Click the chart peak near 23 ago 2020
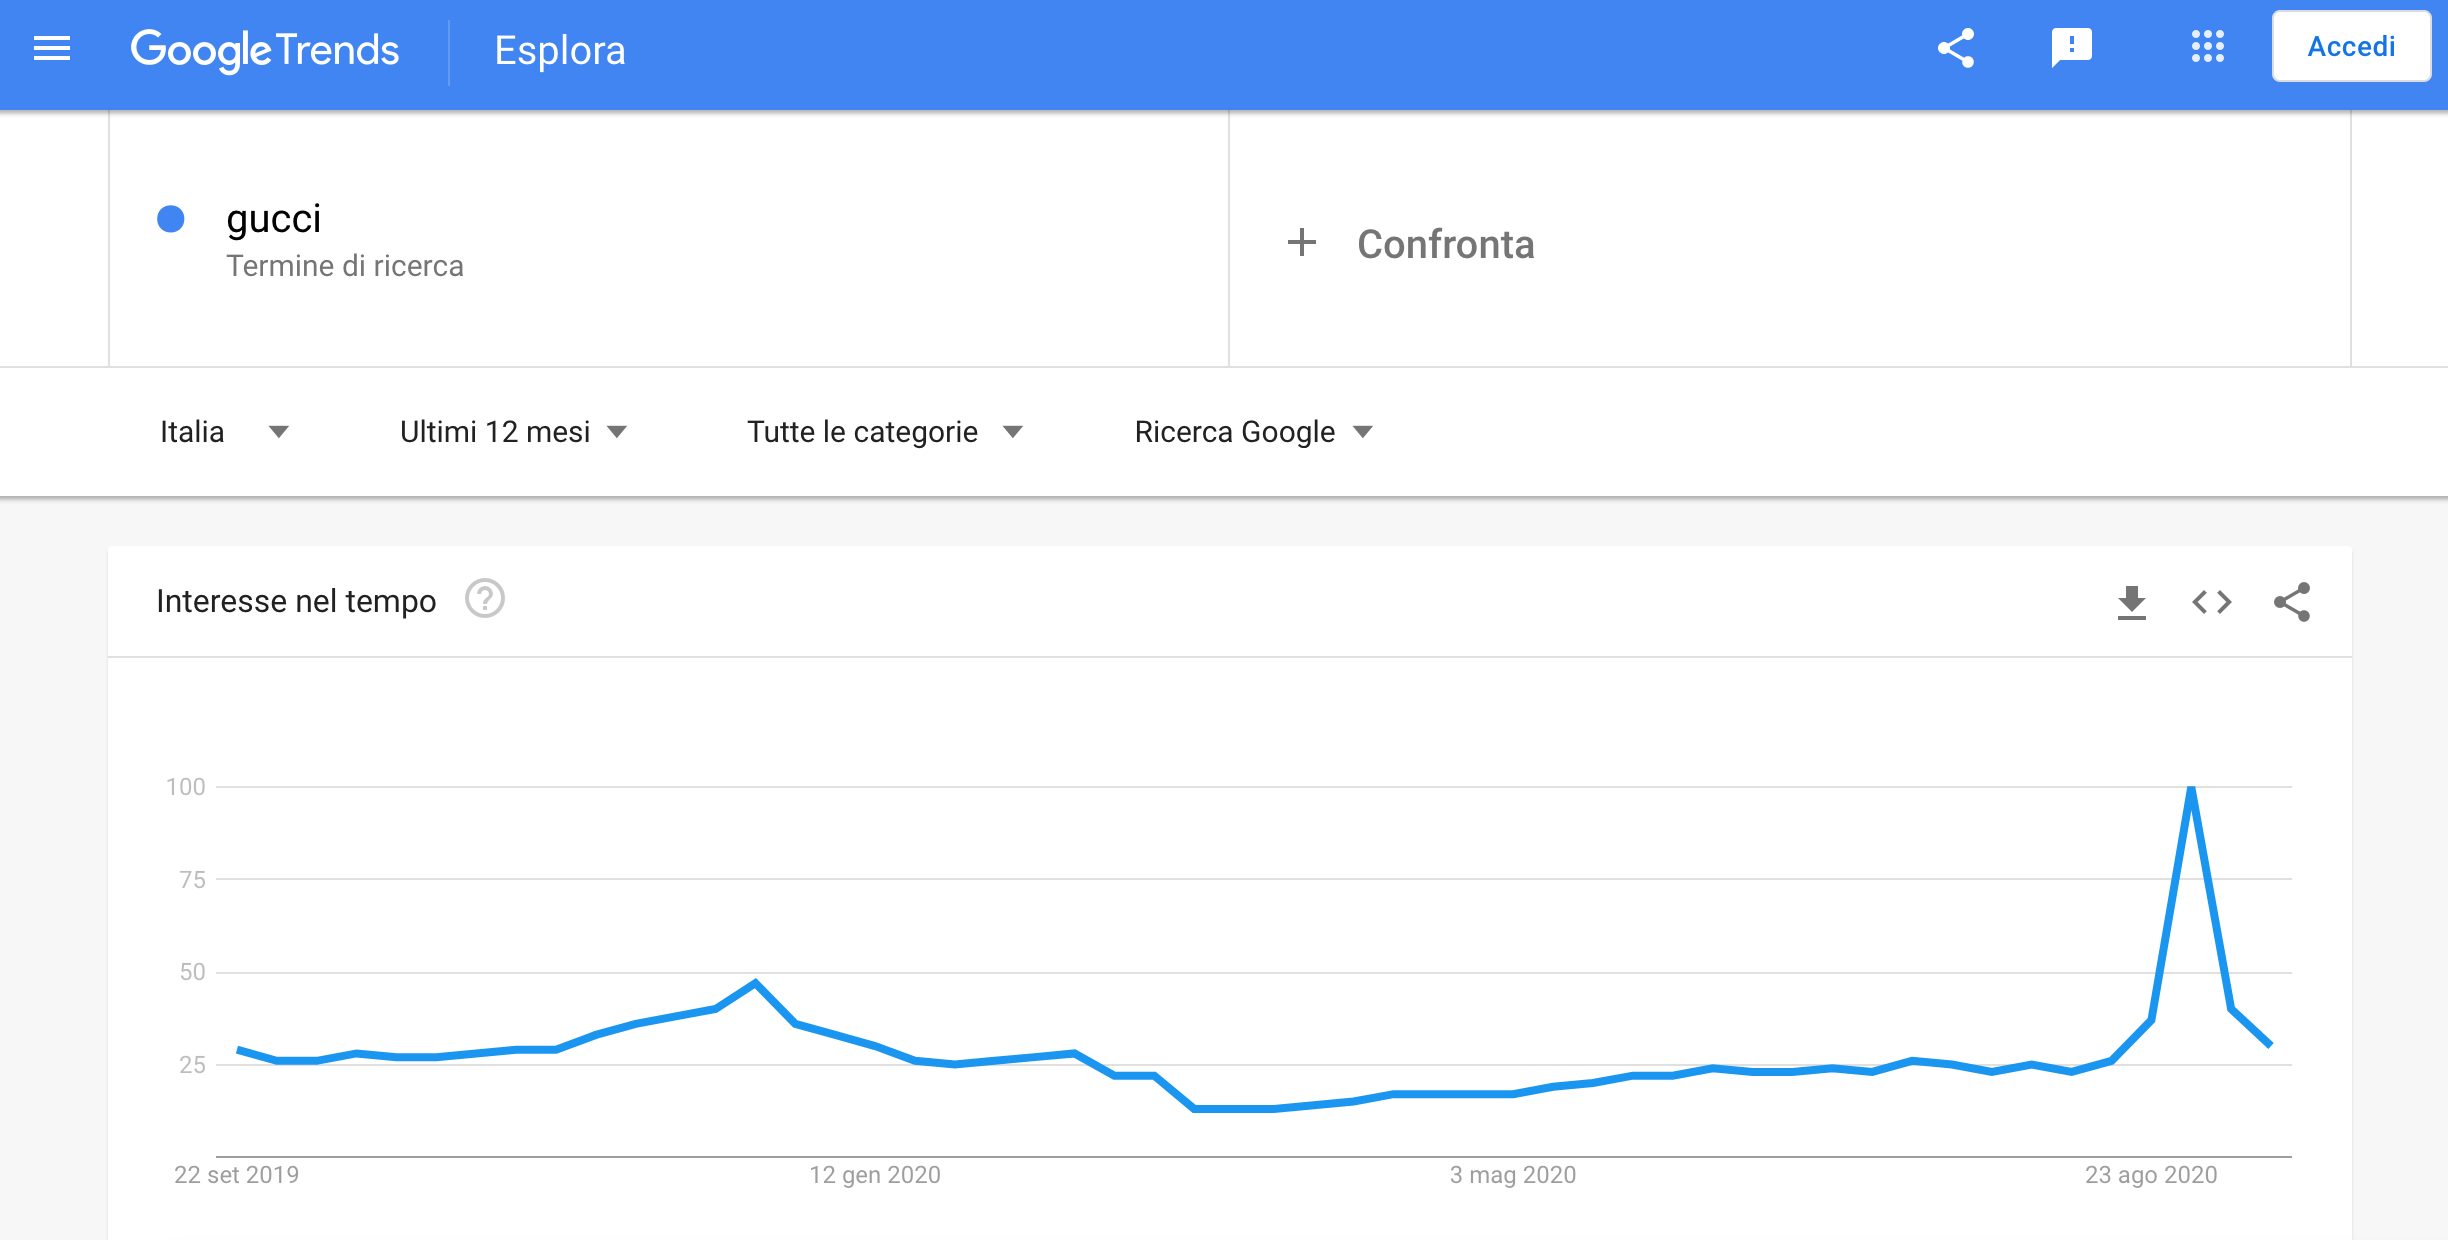2448x1240 pixels. 2191,789
